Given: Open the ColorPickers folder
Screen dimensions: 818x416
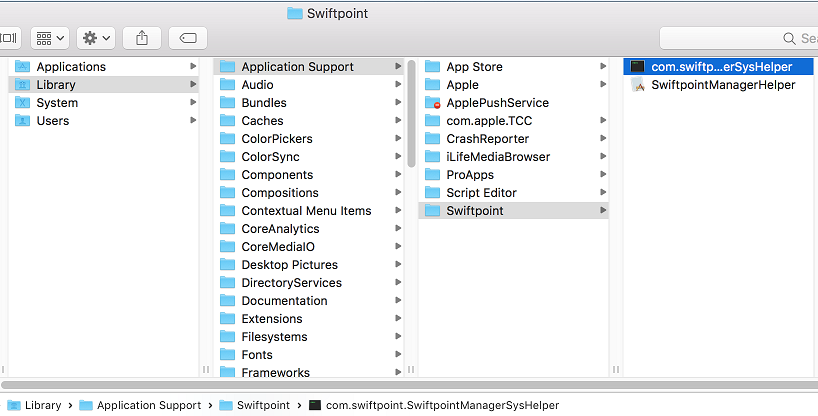Looking at the screenshot, I should [x=309, y=138].
